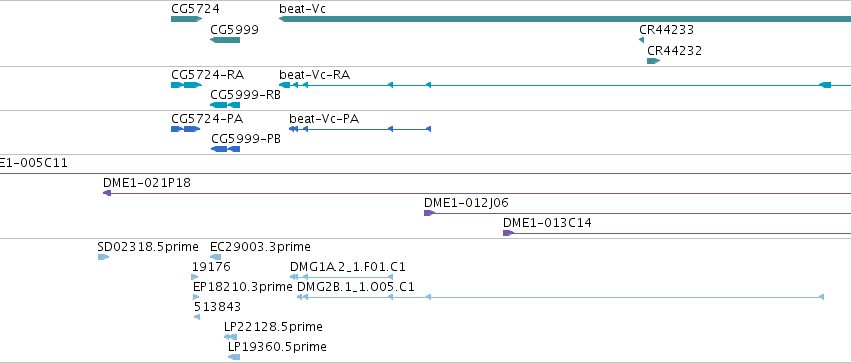Select the SD02318.5prime EST glyph
851x363 pixels.
(103, 257)
